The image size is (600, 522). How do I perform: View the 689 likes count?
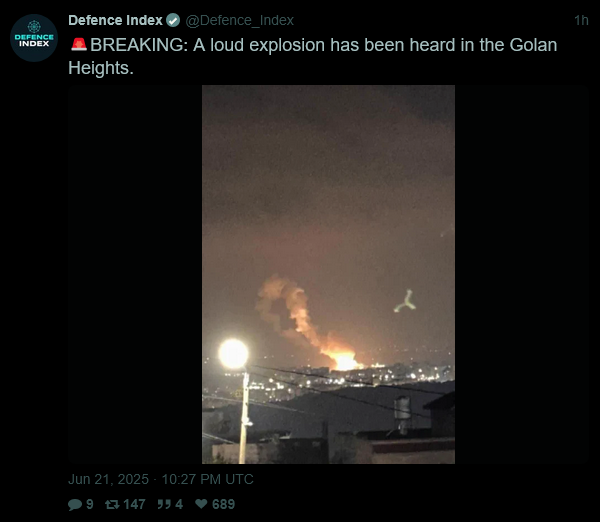(x=223, y=504)
